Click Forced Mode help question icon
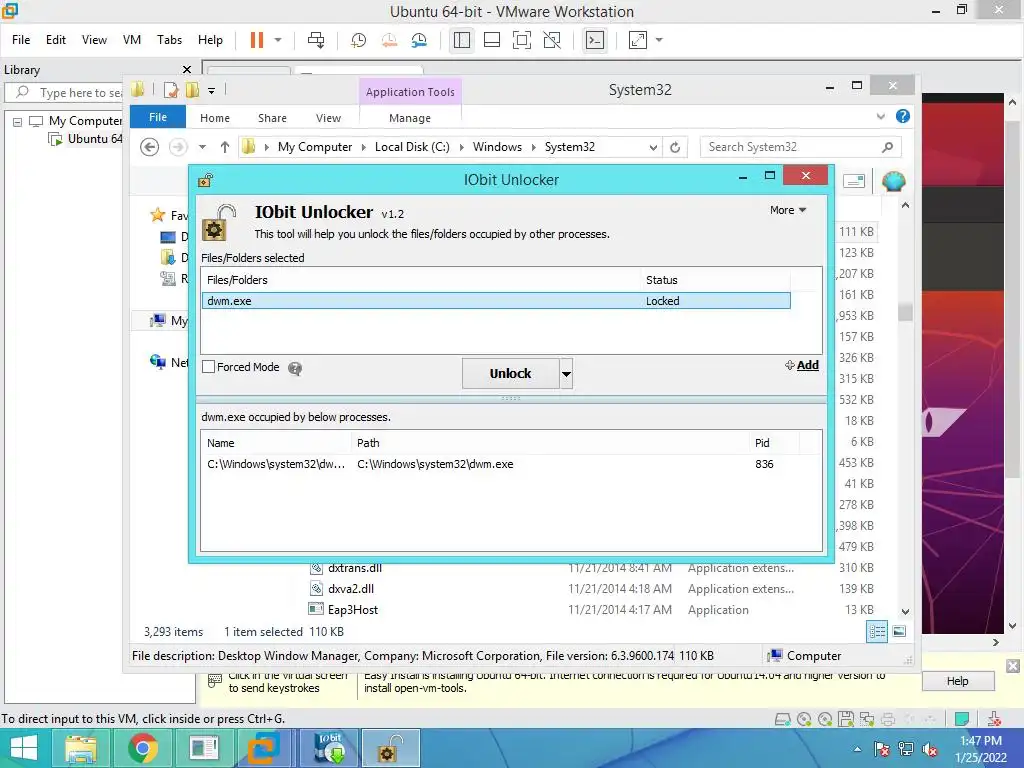The width and height of the screenshot is (1024, 768). (295, 368)
